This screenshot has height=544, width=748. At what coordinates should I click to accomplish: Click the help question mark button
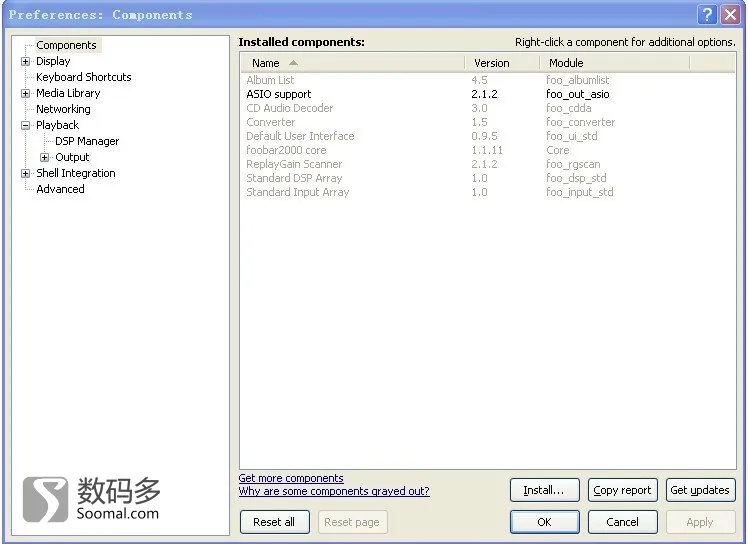point(707,15)
